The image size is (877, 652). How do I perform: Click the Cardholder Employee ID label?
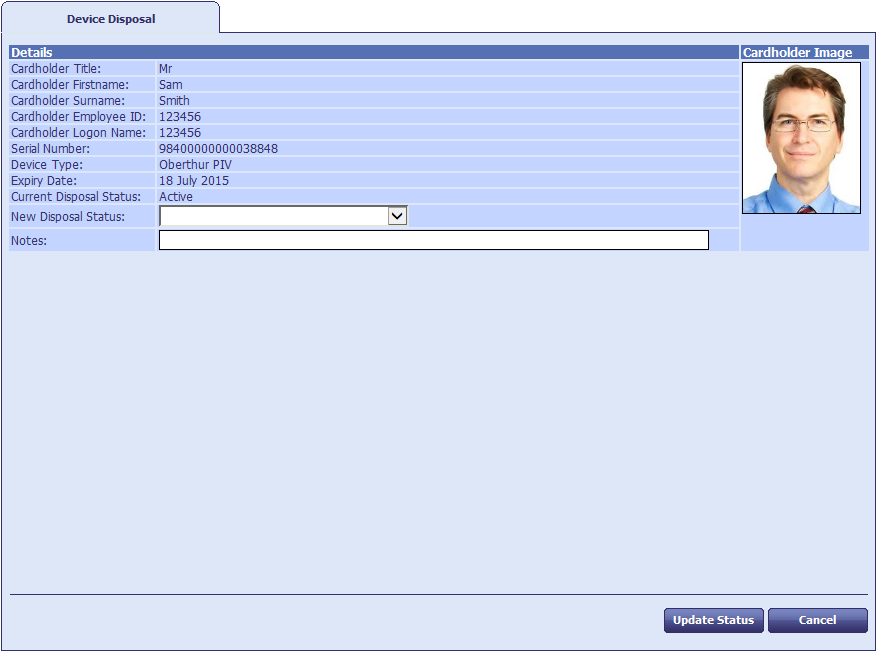pyautogui.click(x=78, y=117)
